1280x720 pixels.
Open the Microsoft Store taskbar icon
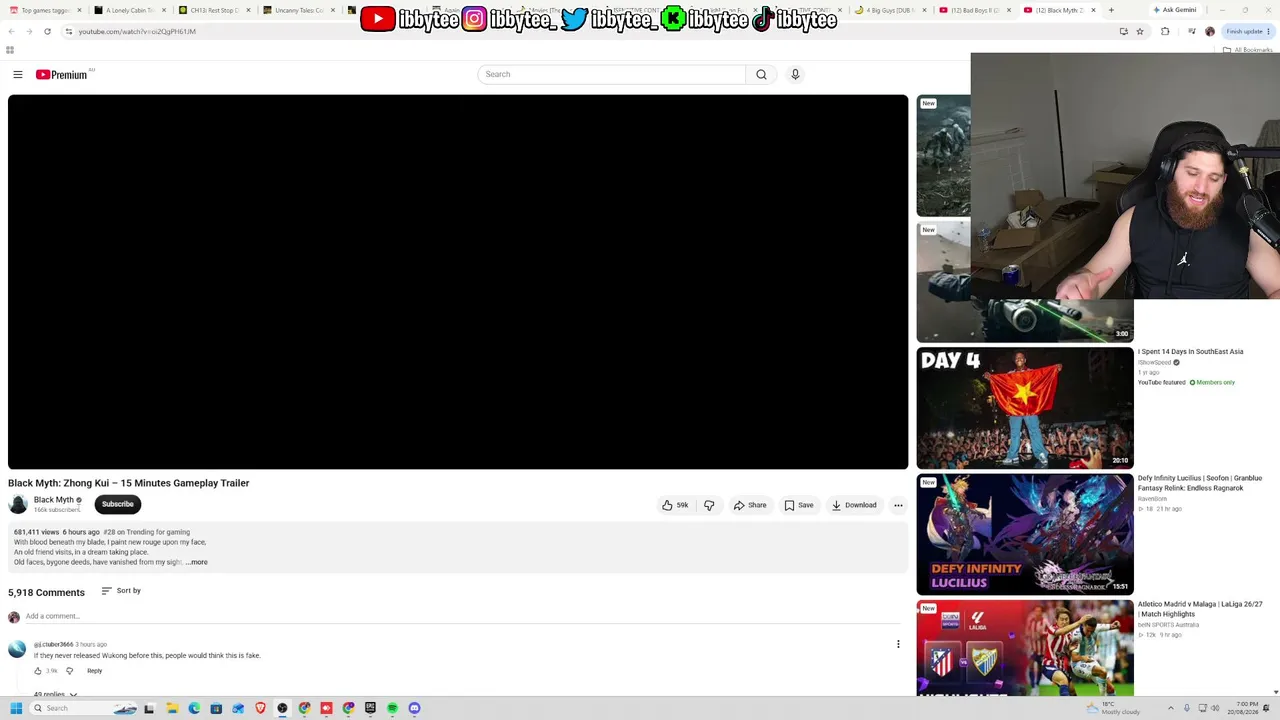pyautogui.click(x=216, y=708)
